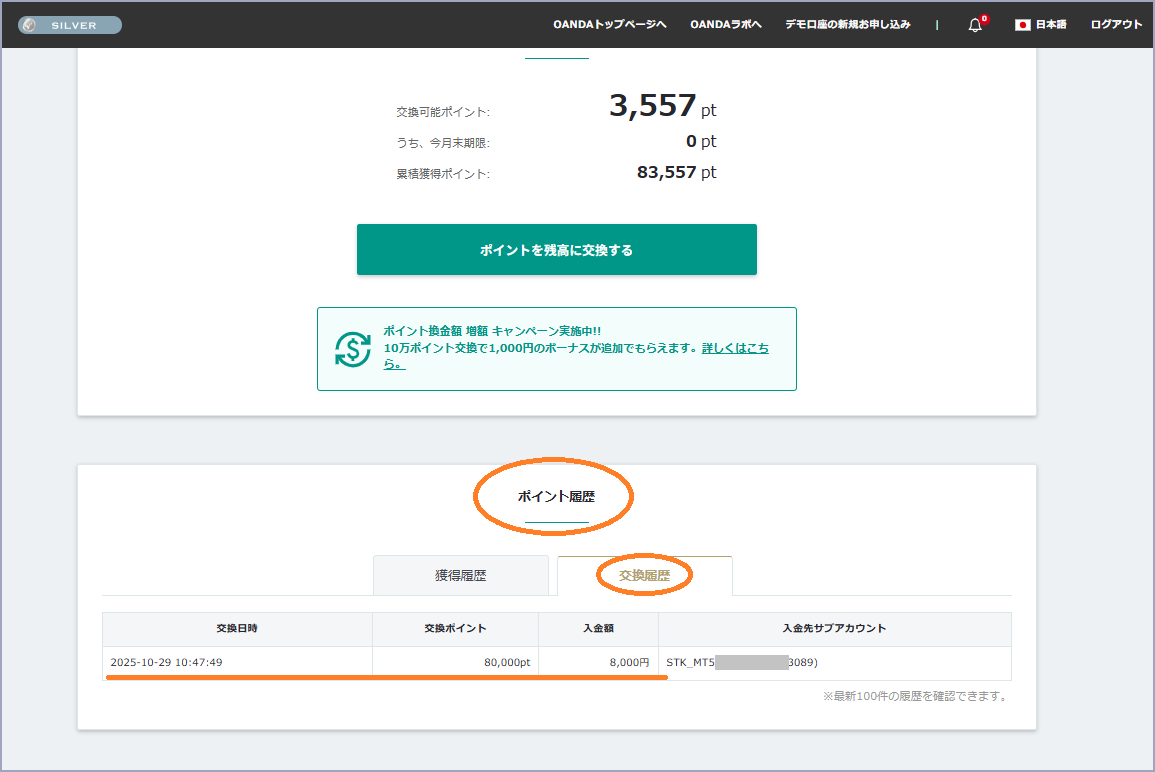1155x772 pixels.
Task: Click the 交換日時 column header
Action: [237, 629]
